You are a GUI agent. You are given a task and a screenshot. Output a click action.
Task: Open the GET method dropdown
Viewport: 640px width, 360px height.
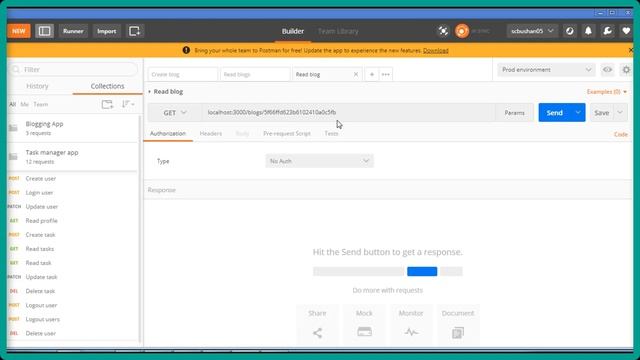[175, 113]
